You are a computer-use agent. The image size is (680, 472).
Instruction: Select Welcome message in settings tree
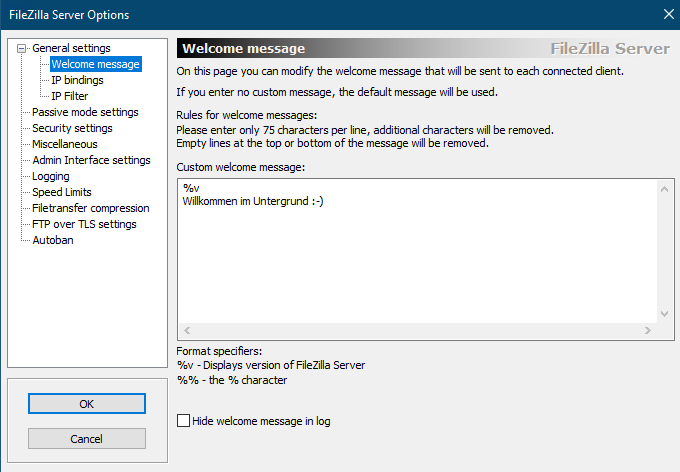coord(95,64)
